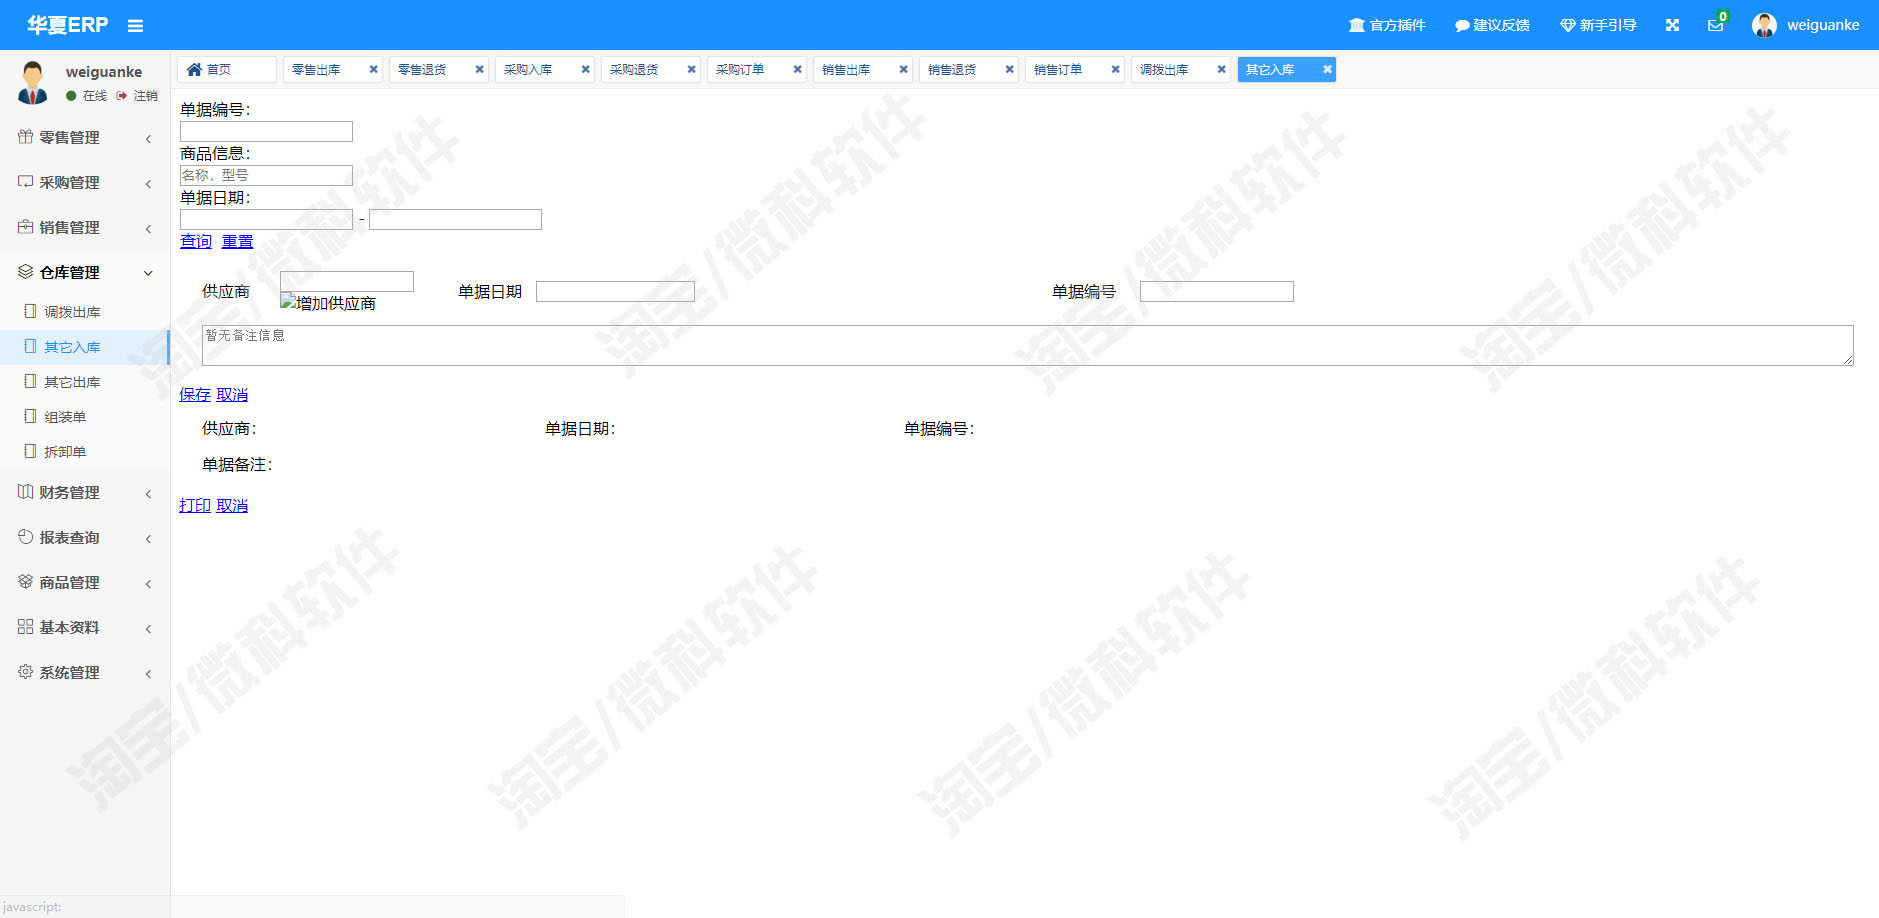Open 拆卸单 in the sidebar
The width and height of the screenshot is (1879, 918).
85,452
